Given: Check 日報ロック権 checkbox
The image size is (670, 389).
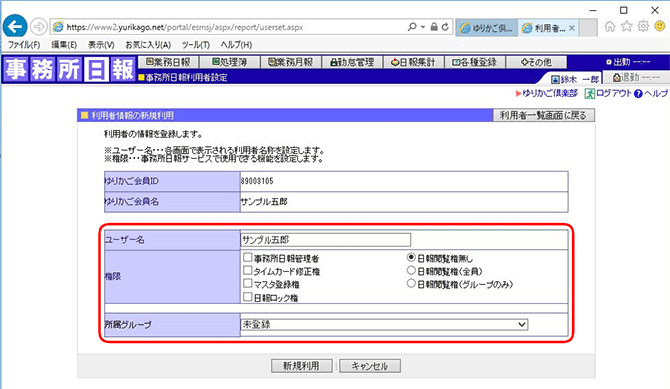Looking at the screenshot, I should coord(247,297).
